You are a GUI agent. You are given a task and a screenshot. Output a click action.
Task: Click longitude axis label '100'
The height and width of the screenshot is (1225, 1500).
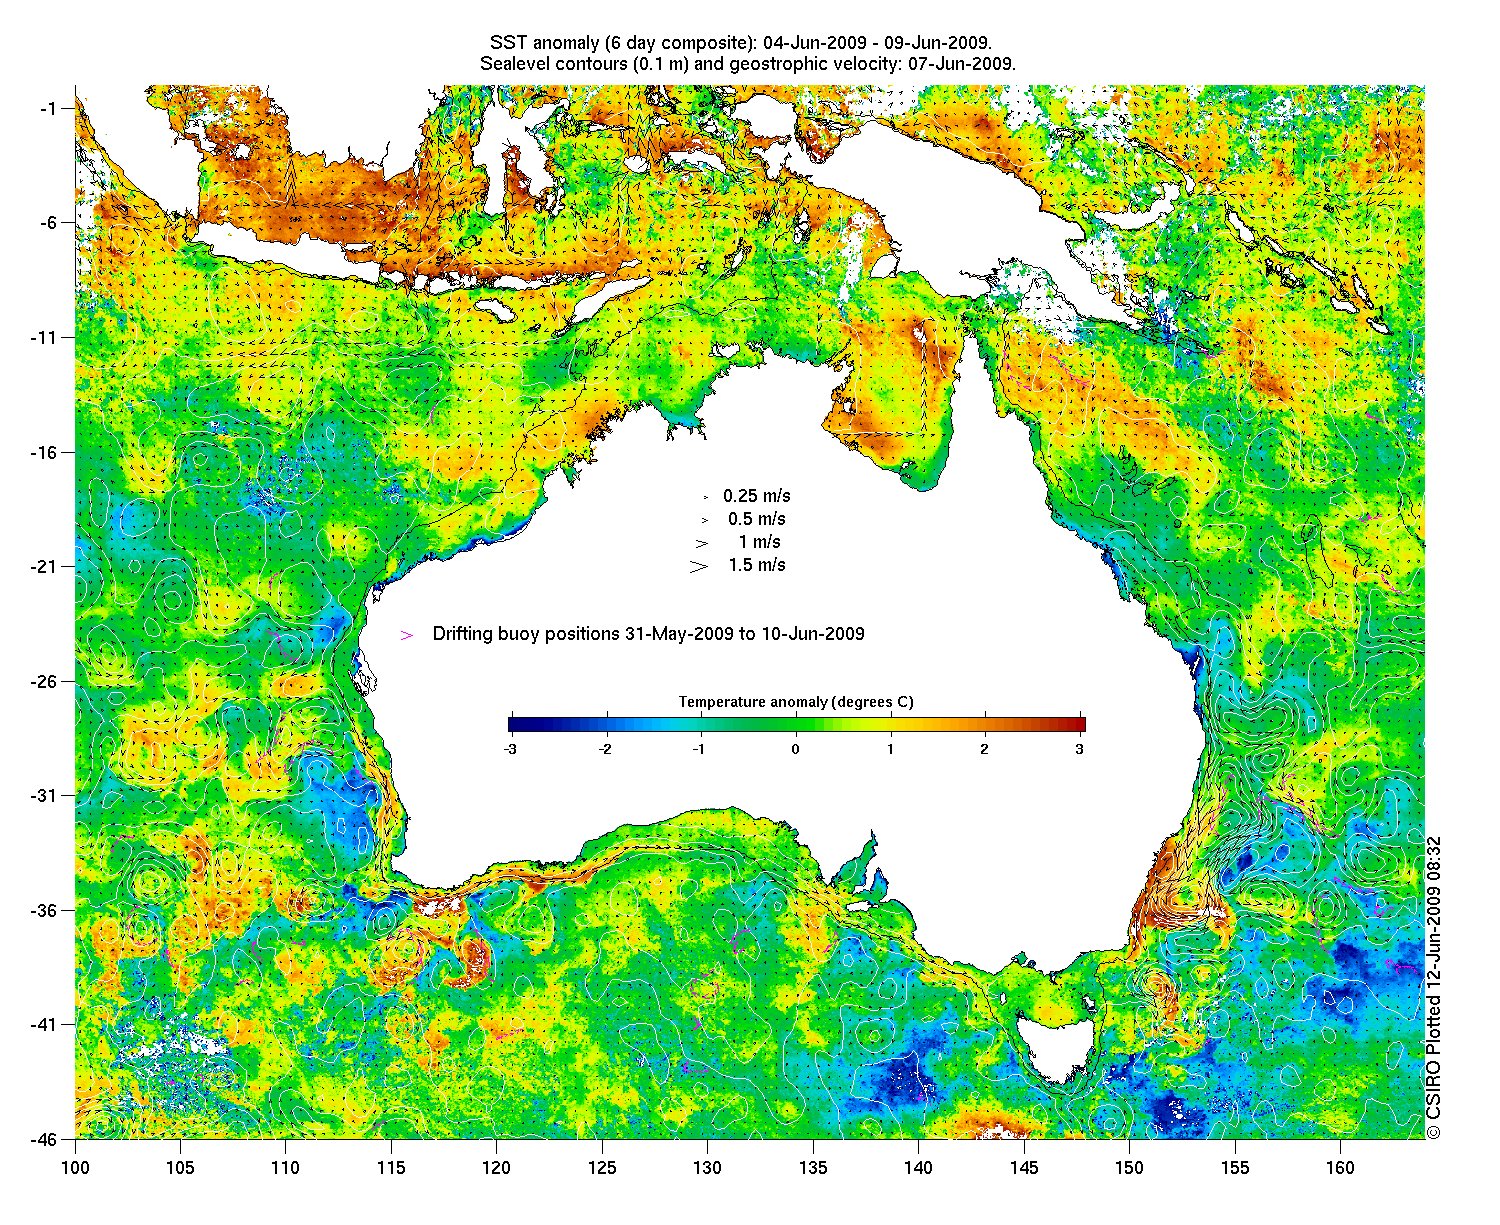[x=75, y=1168]
